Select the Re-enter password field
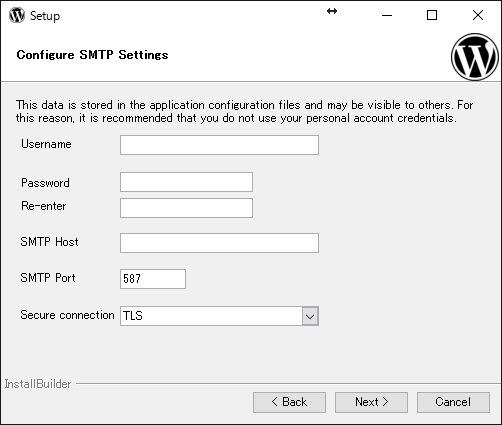Image resolution: width=502 pixels, height=425 pixels. (x=186, y=208)
